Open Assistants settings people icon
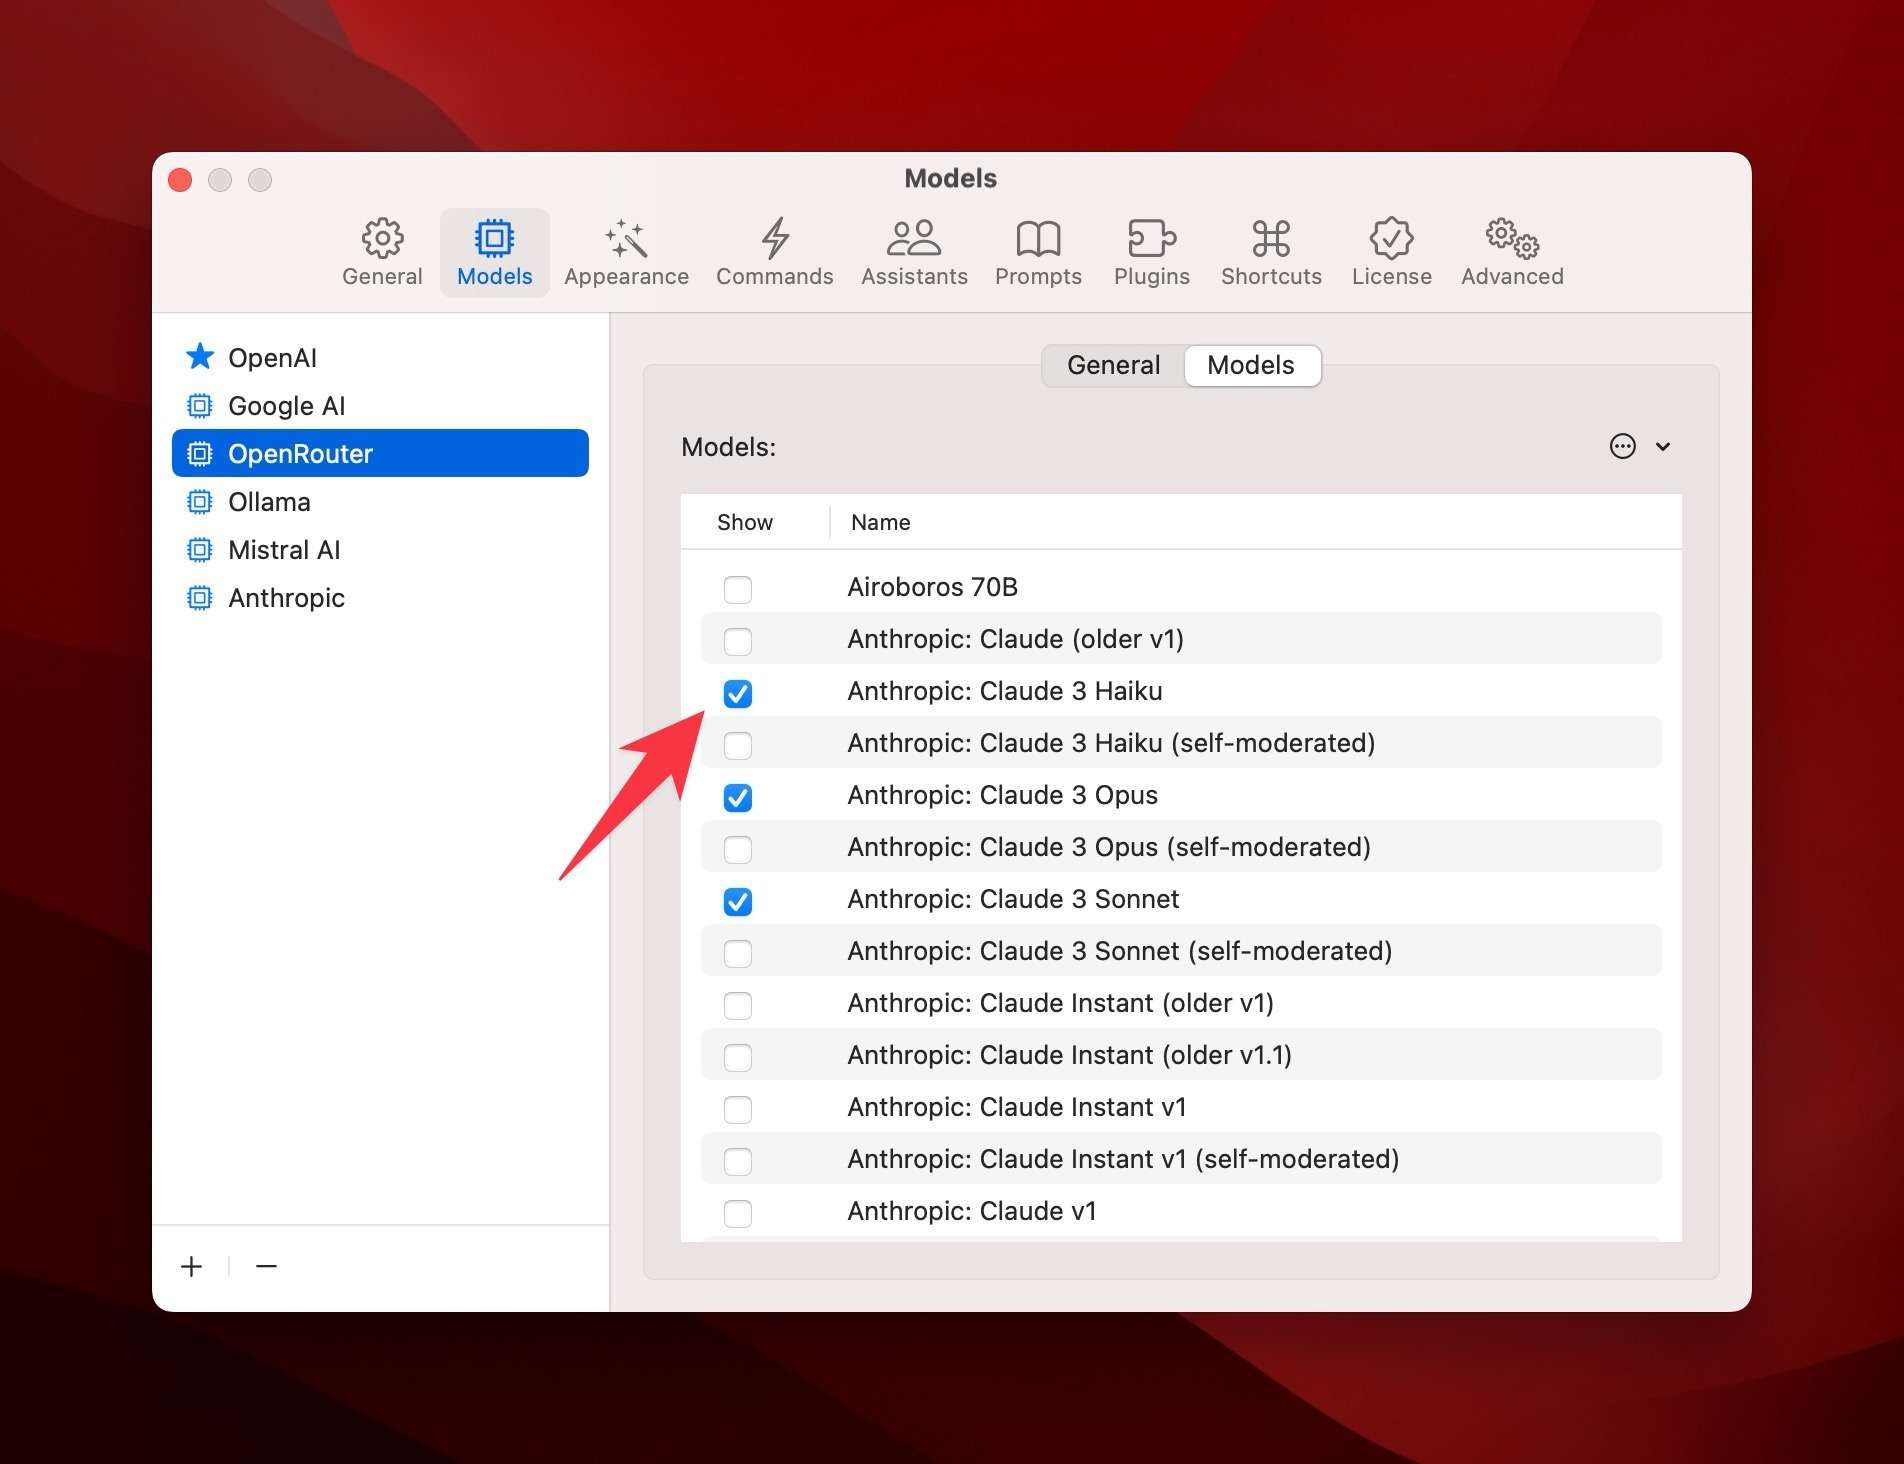The width and height of the screenshot is (1904, 1464). pyautogui.click(x=914, y=238)
